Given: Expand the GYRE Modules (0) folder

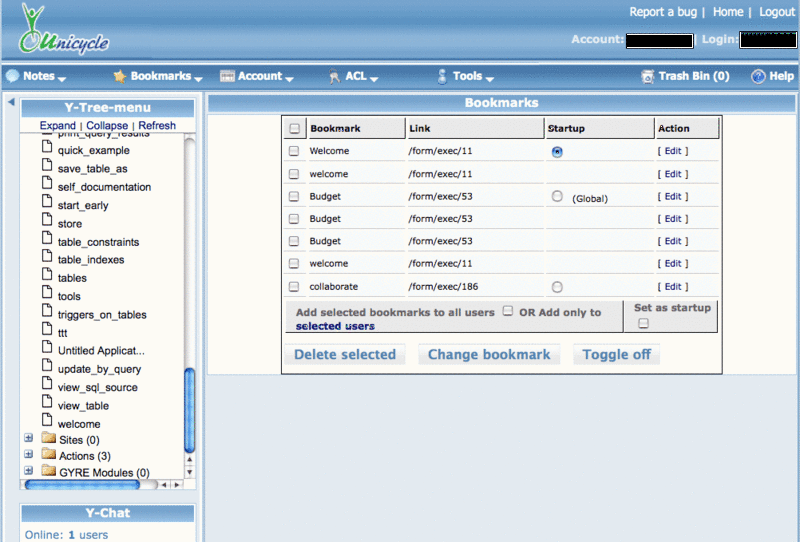Looking at the screenshot, I should (28, 471).
